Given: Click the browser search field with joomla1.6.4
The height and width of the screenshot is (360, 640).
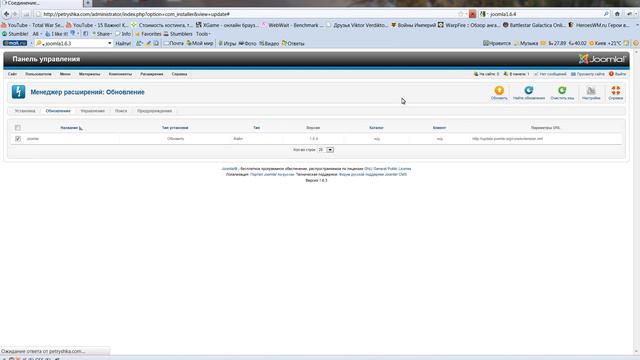Looking at the screenshot, I should (545, 14).
